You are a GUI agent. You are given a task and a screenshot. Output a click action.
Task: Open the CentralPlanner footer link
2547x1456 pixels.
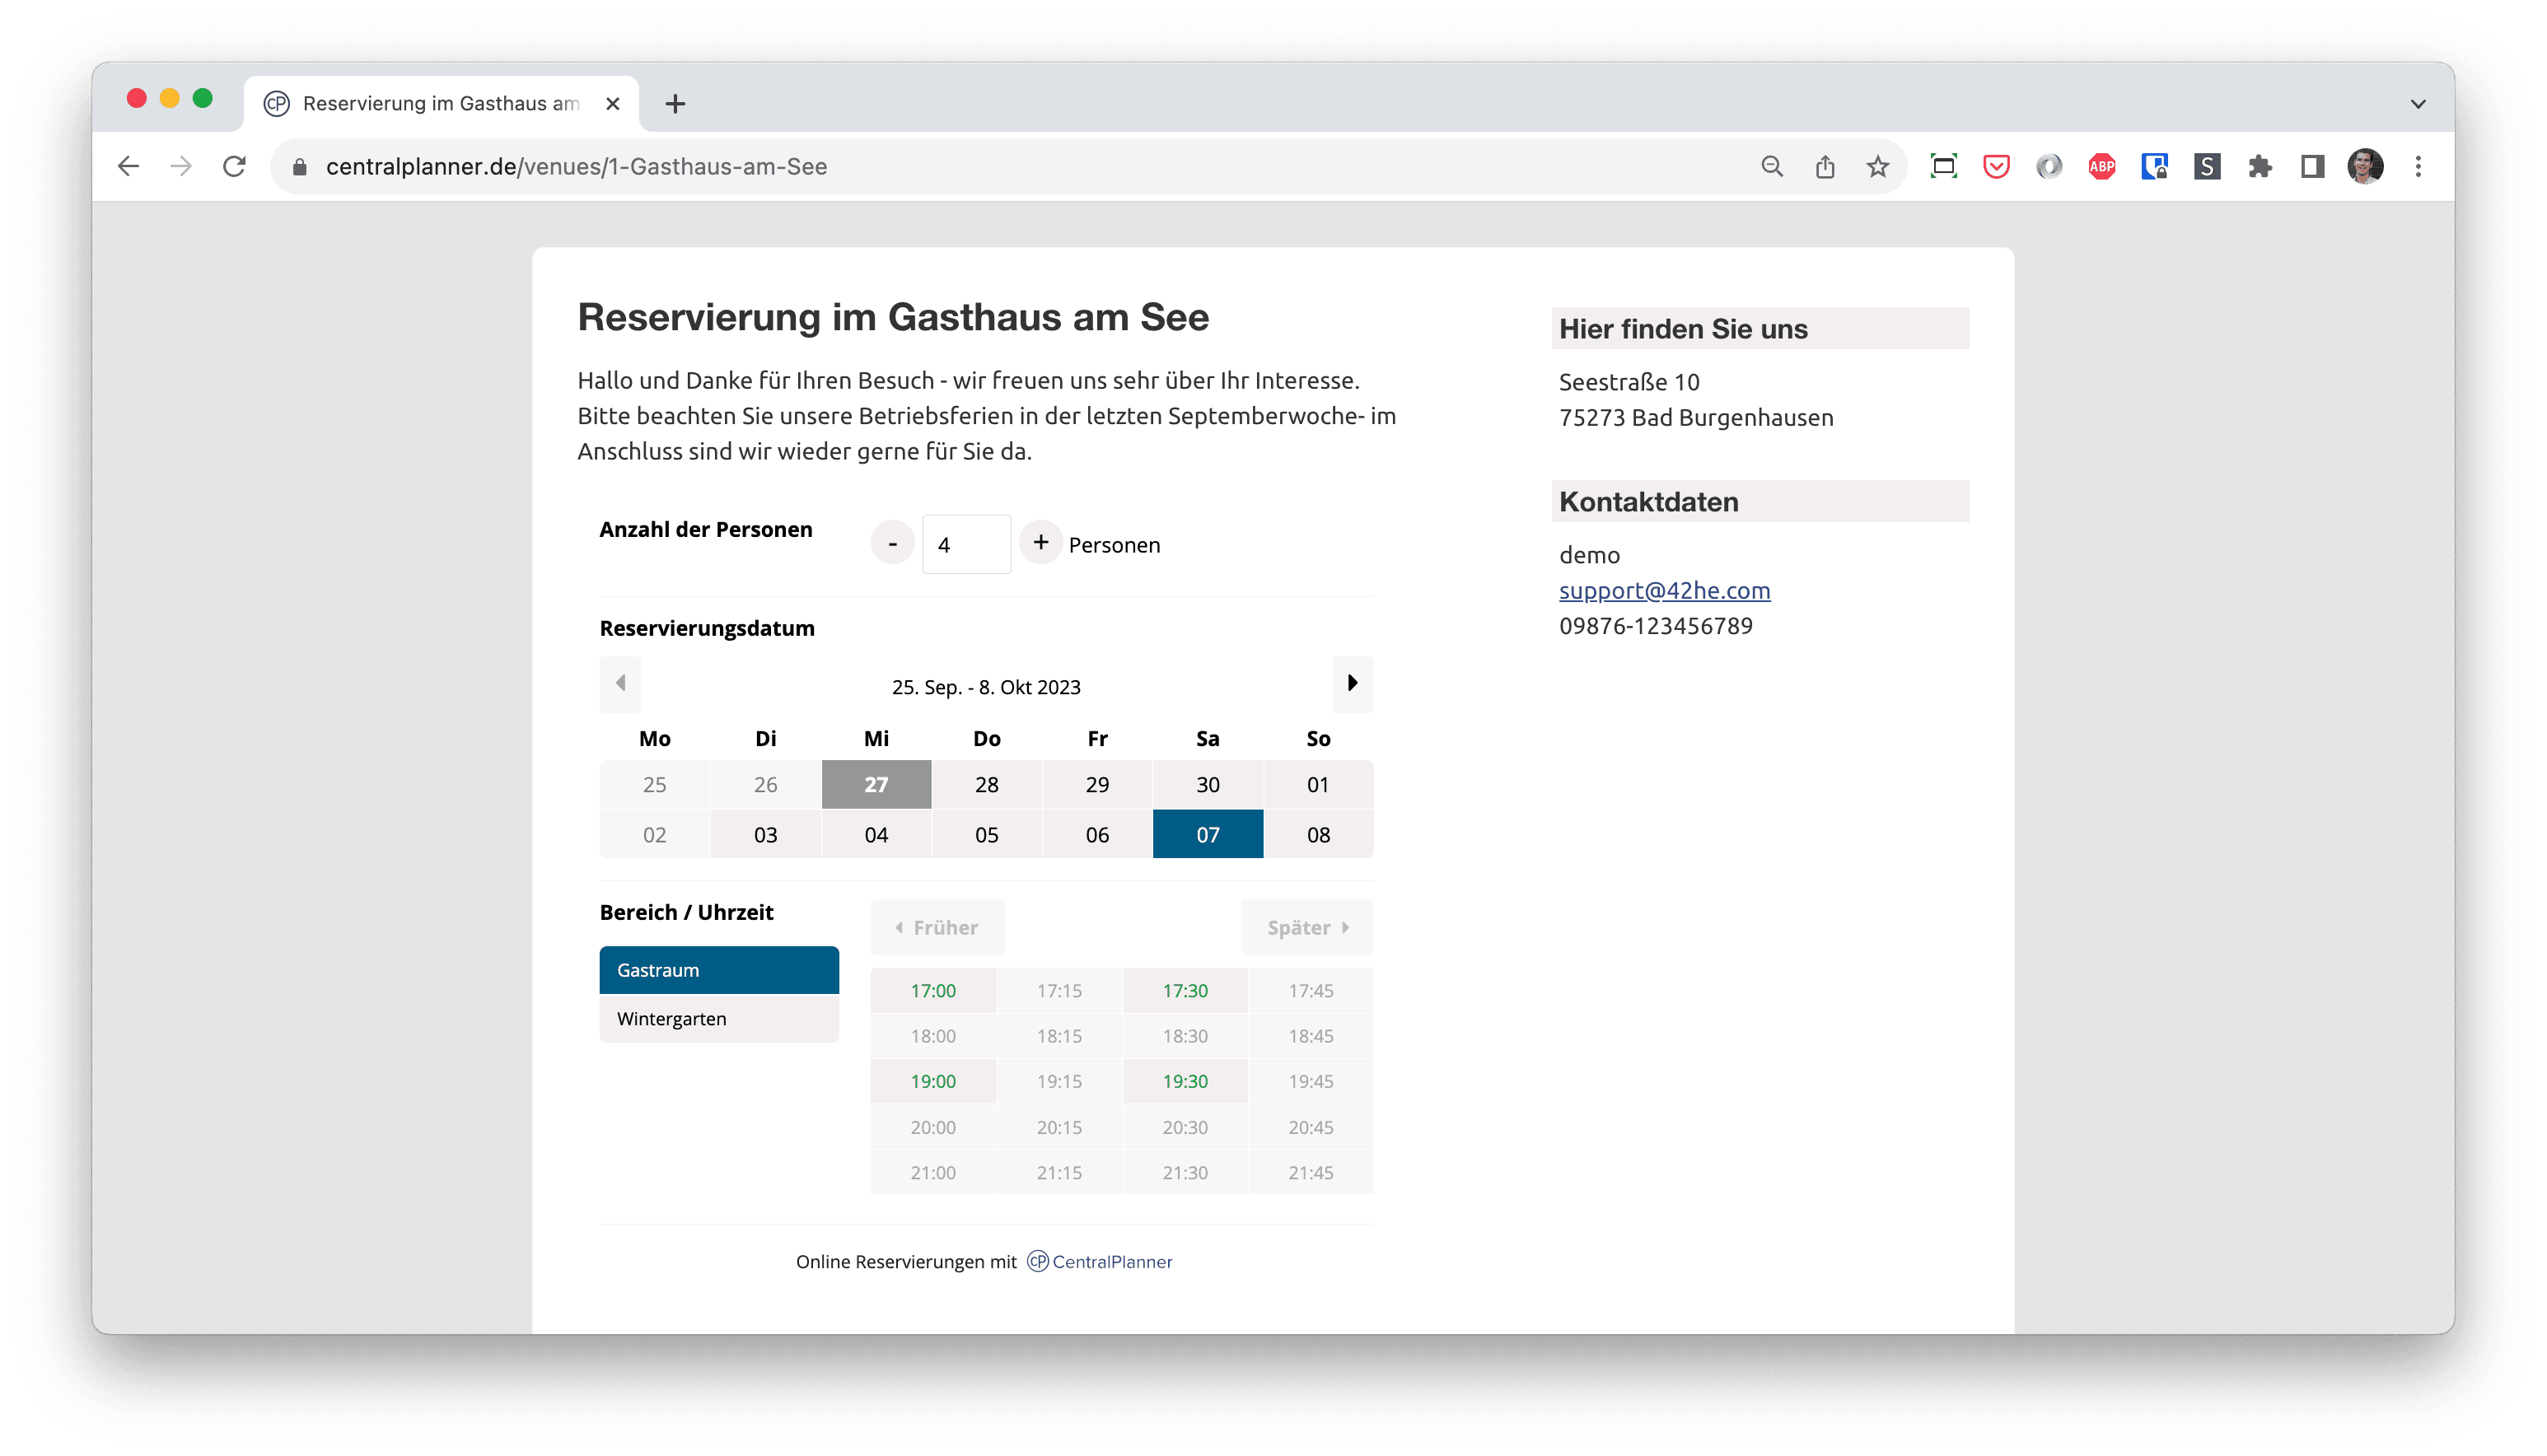click(1099, 1262)
